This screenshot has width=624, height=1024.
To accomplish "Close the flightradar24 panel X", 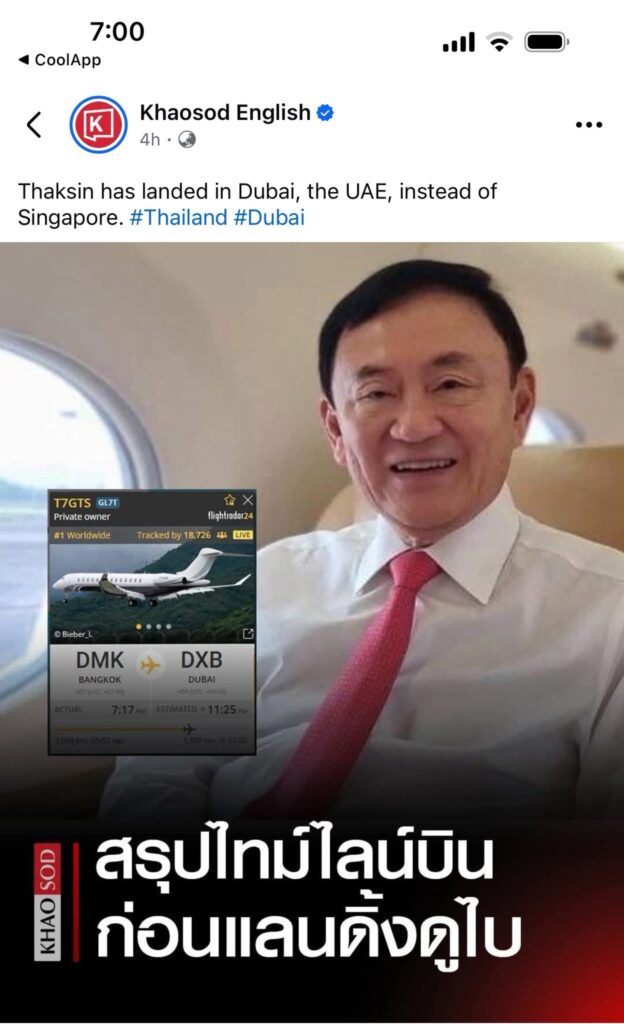I will tap(248, 500).
